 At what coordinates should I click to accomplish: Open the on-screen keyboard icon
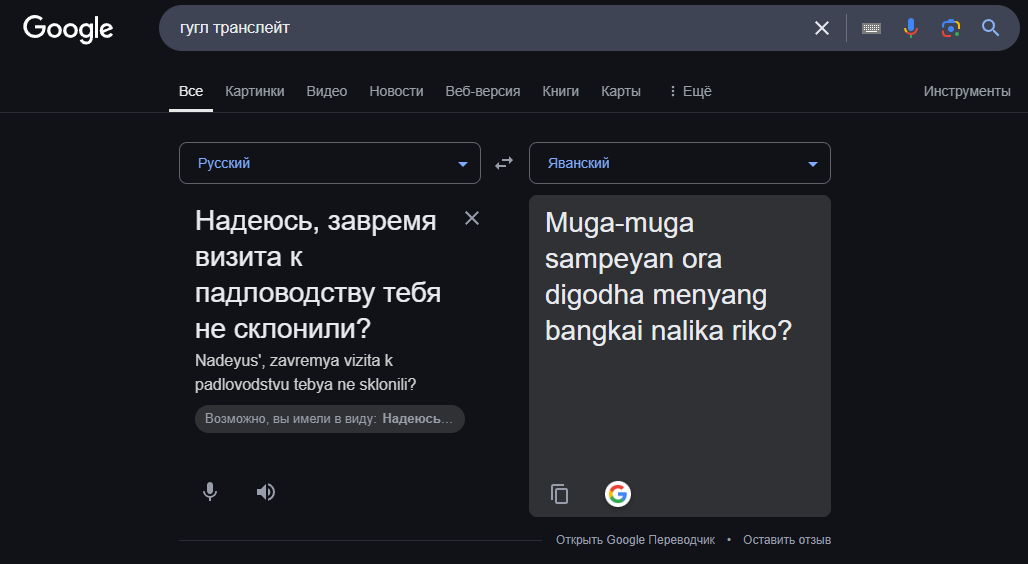point(871,28)
